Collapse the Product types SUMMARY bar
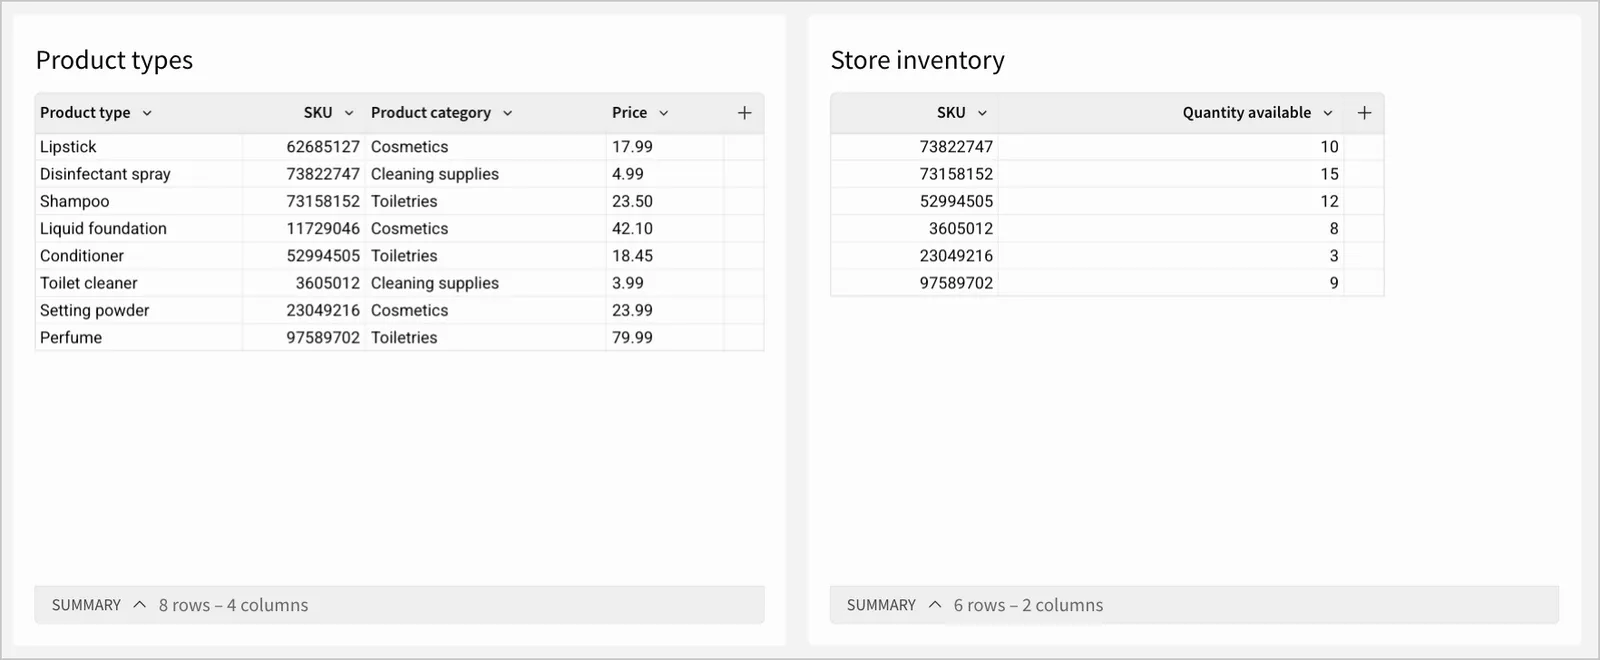This screenshot has height=660, width=1600. 139,605
